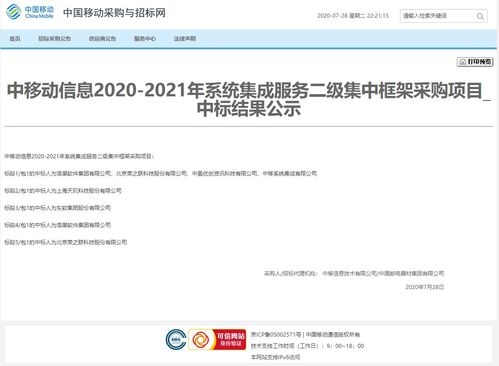Click the 打印预览 print preview button

[475, 62]
